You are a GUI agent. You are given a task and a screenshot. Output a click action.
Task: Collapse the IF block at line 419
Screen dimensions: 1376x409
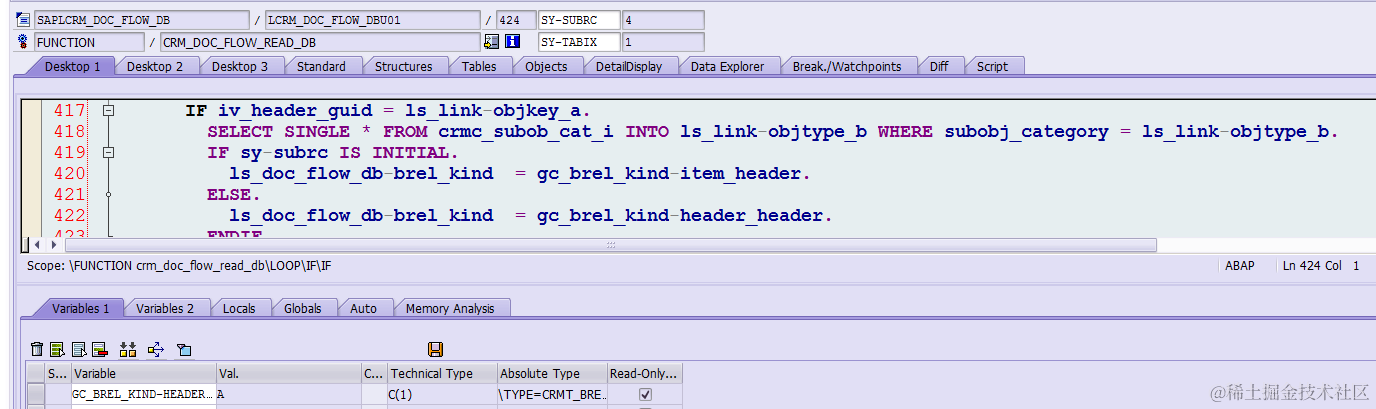108,153
